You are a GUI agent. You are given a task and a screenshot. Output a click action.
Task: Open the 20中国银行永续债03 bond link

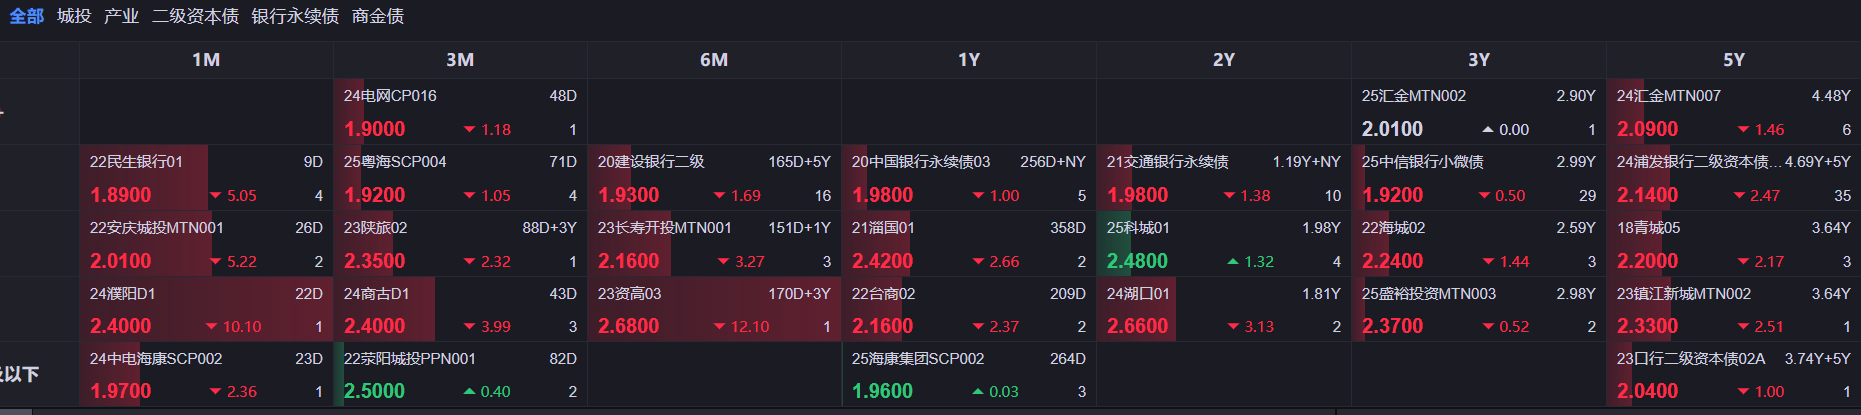pyautogui.click(x=921, y=162)
